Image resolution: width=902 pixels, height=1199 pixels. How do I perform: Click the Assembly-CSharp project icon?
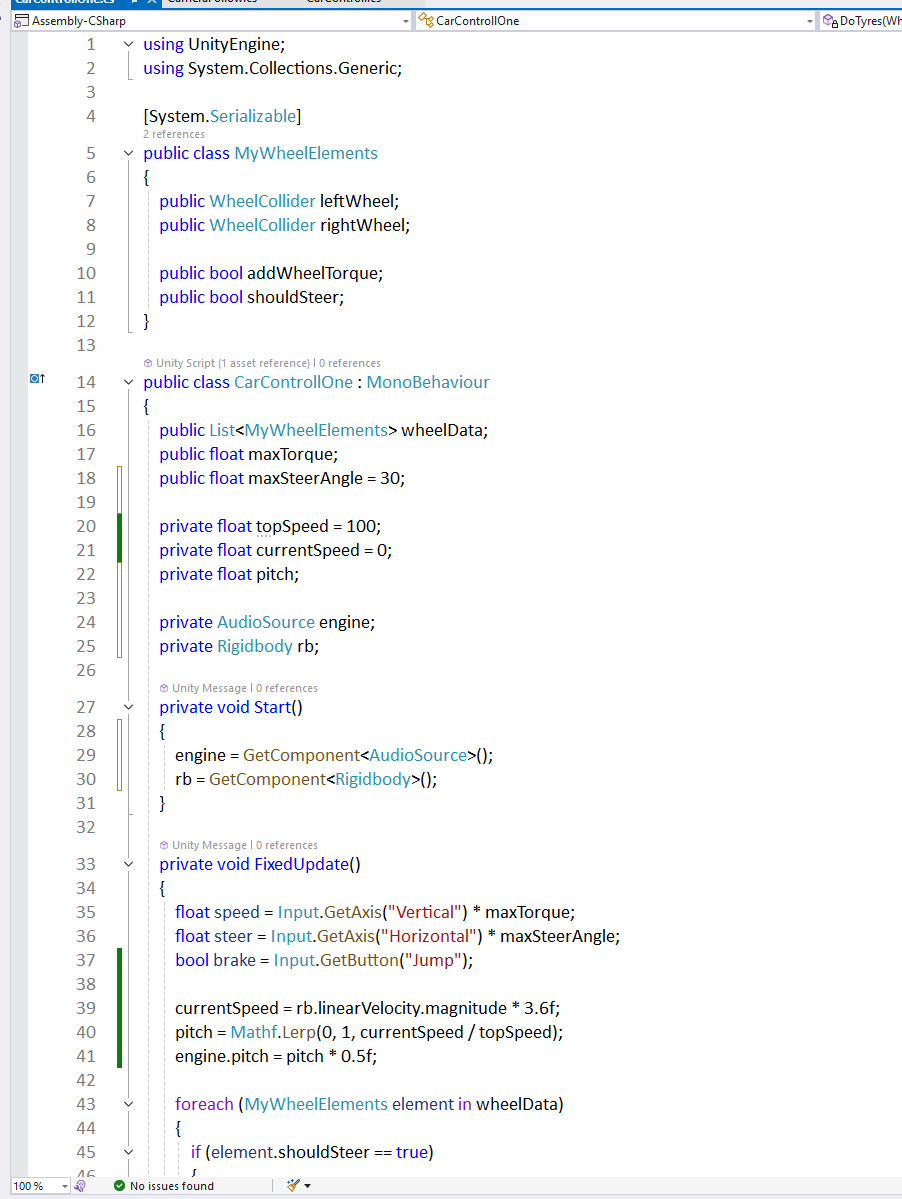coord(21,20)
